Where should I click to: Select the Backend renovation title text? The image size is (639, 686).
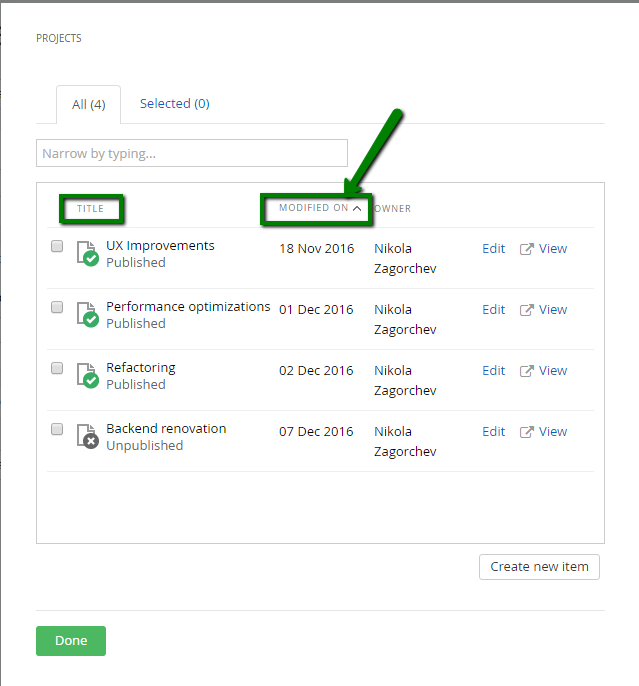[166, 429]
